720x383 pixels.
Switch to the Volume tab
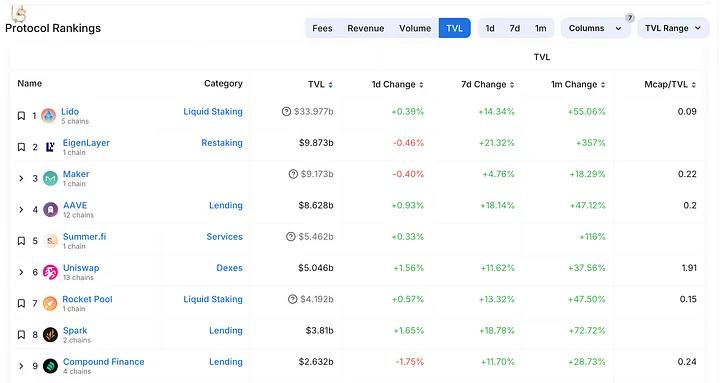coord(415,28)
